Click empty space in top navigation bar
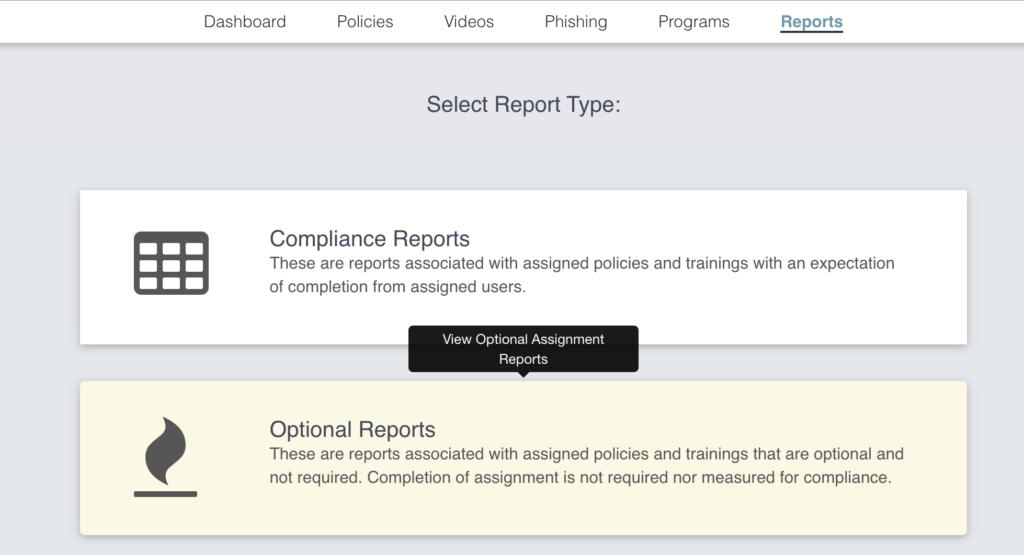This screenshot has height=555, width=1024. (934, 22)
